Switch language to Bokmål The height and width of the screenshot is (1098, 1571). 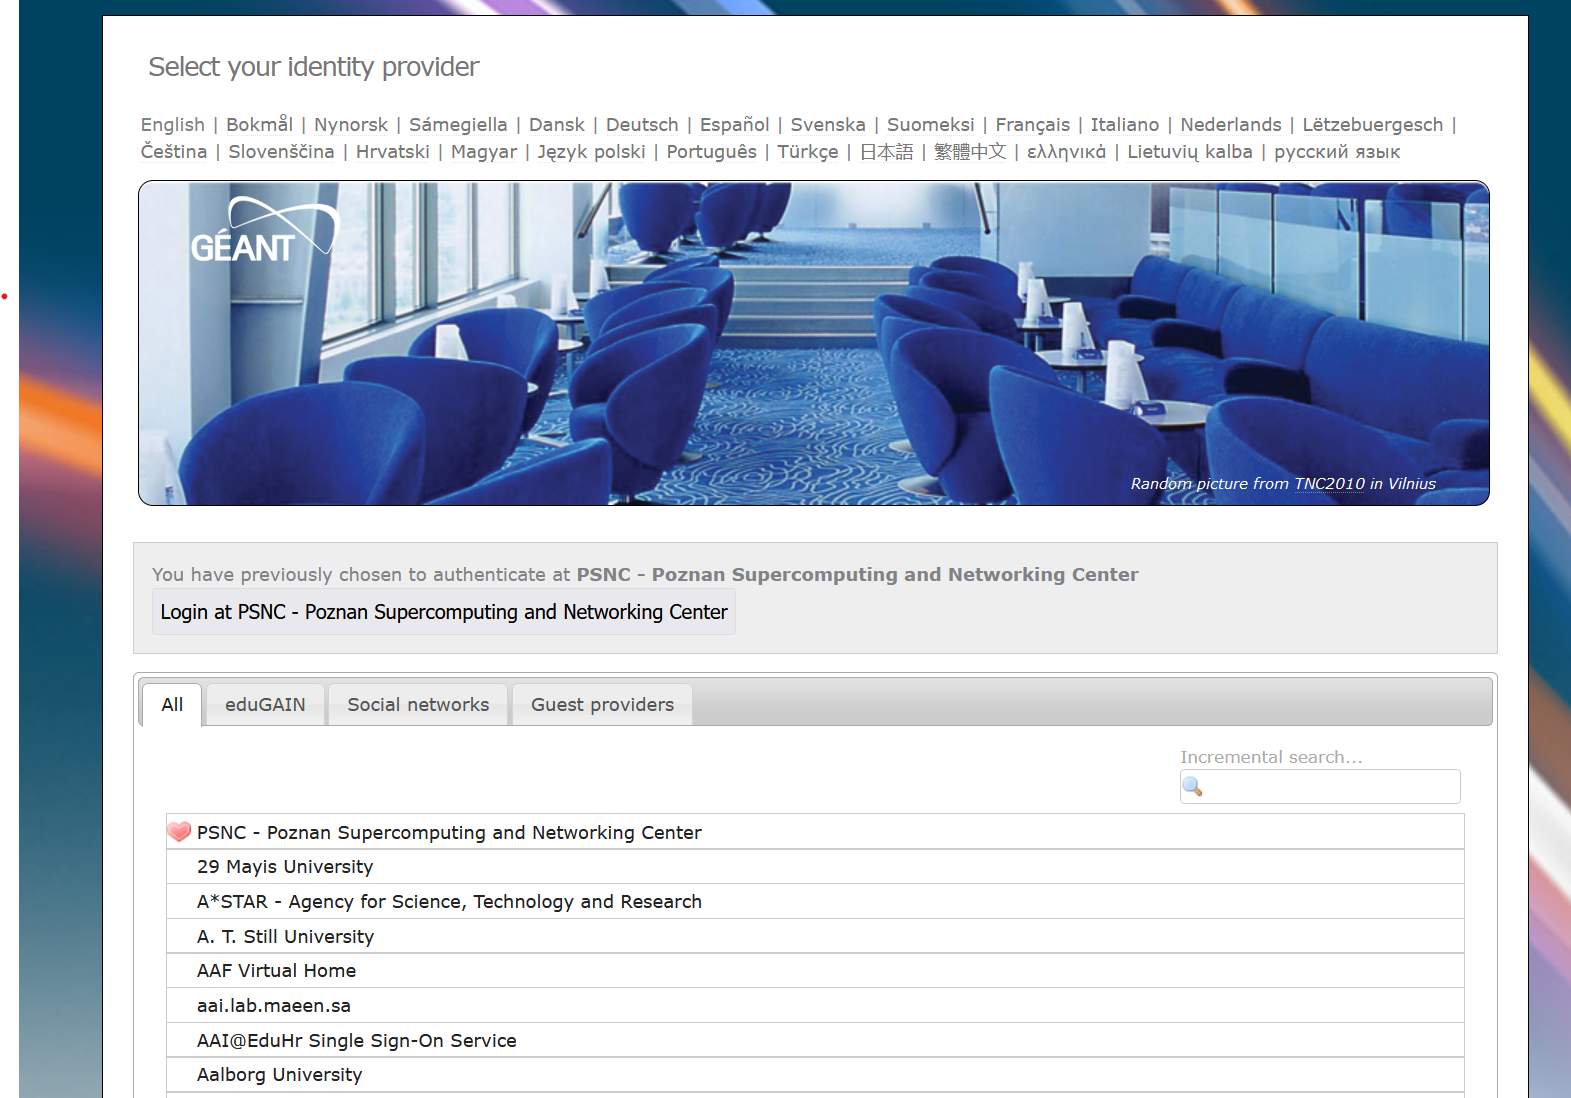coord(259,125)
